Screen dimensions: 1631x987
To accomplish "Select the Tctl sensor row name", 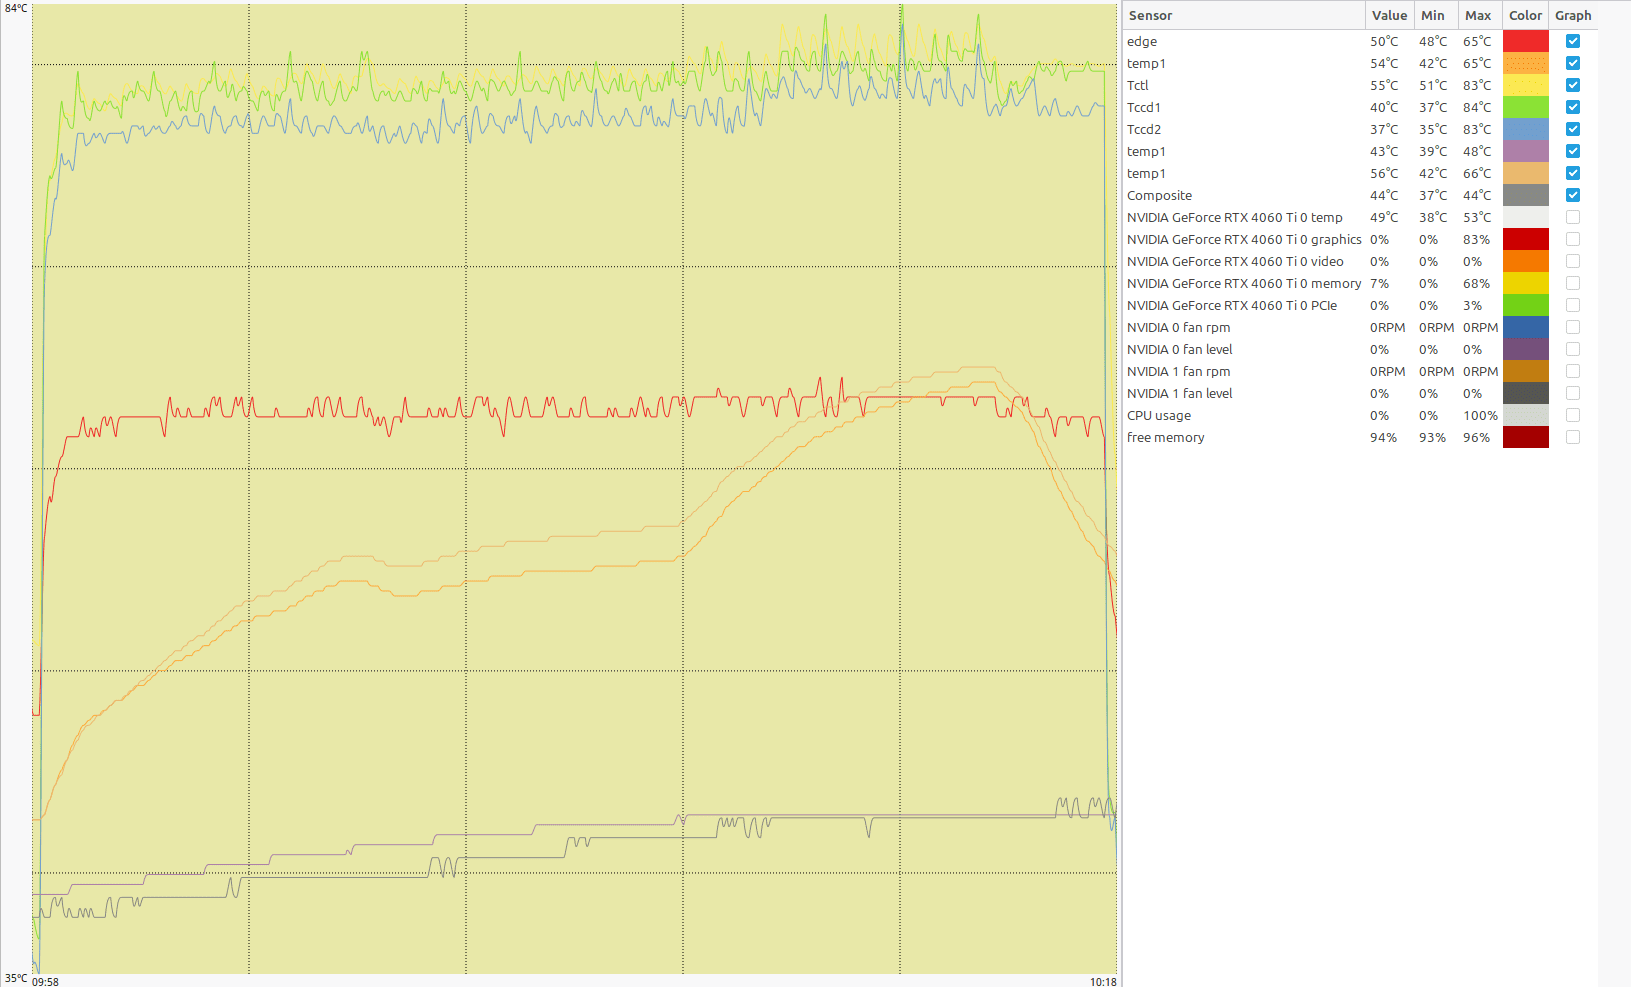I will (1138, 85).
